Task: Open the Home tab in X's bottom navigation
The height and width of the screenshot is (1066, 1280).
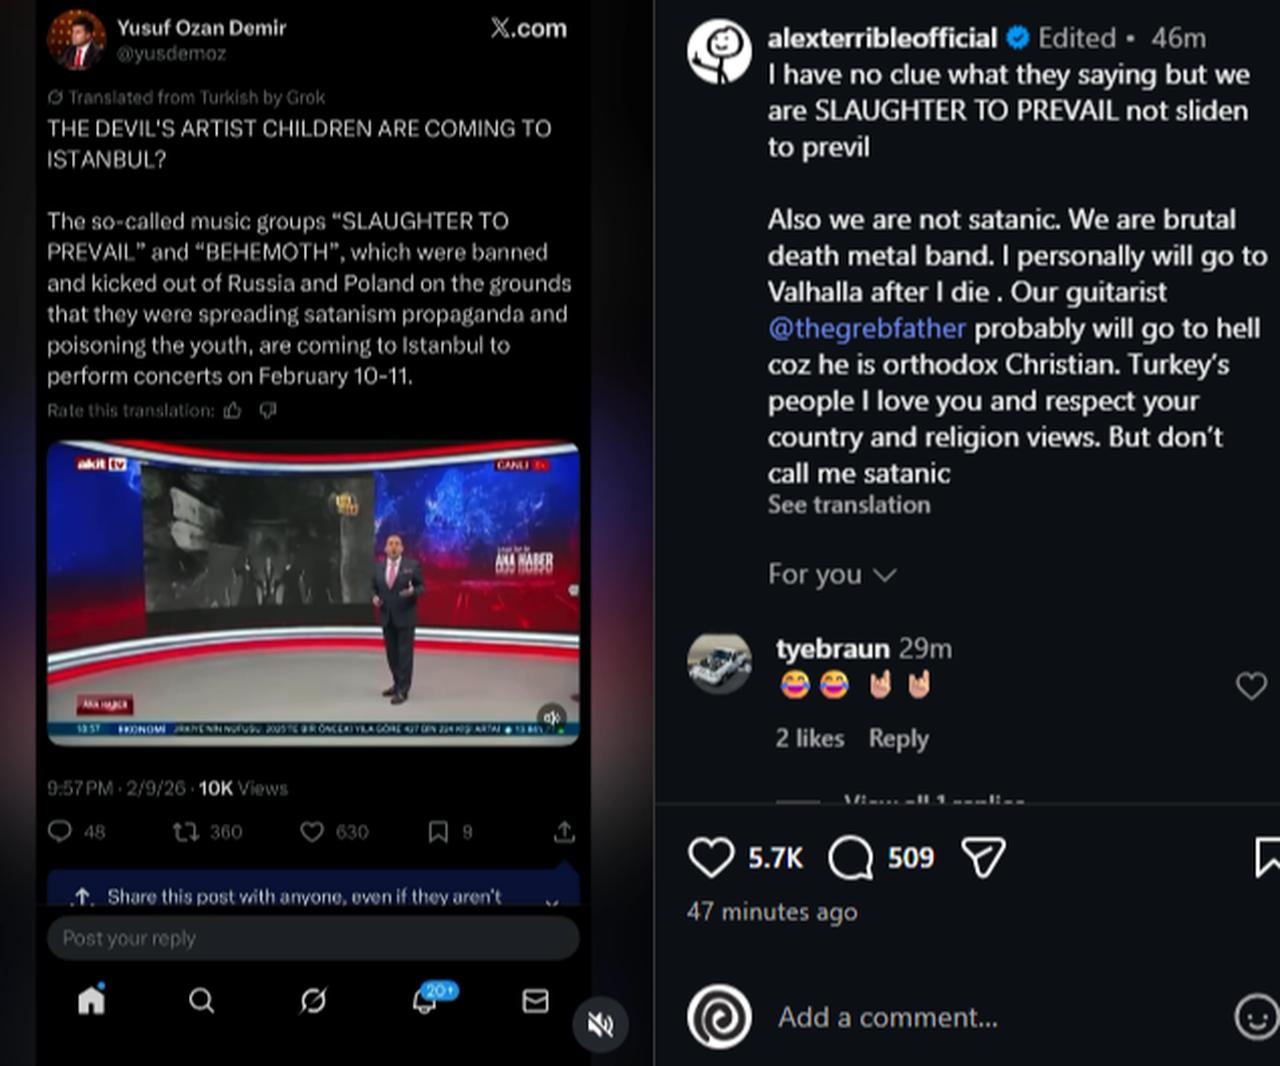Action: (92, 1000)
